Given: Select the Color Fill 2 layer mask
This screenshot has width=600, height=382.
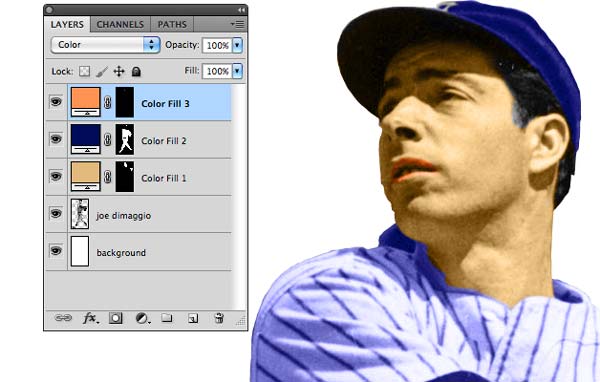Looking at the screenshot, I should pyautogui.click(x=125, y=139).
